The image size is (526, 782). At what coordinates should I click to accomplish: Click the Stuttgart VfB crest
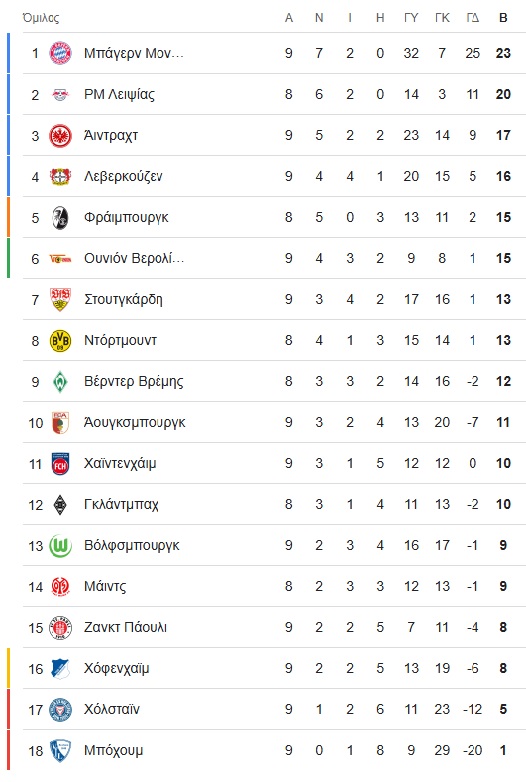tap(60, 299)
